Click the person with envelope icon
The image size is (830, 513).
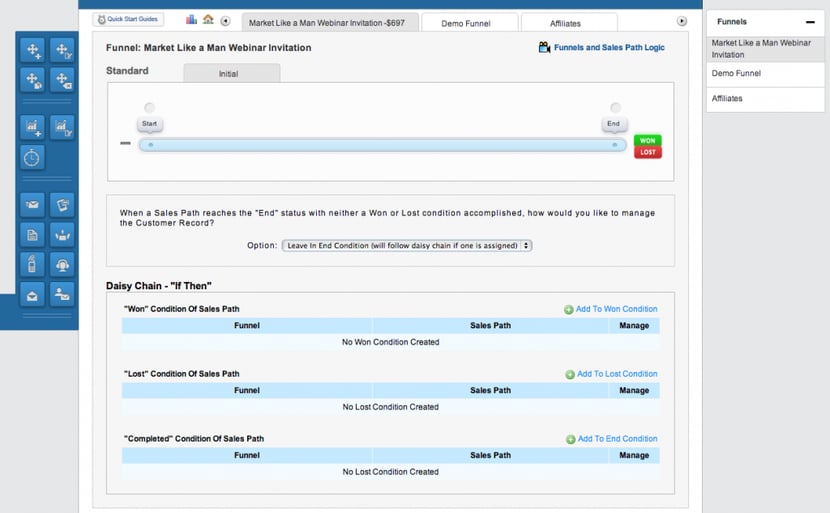[62, 294]
